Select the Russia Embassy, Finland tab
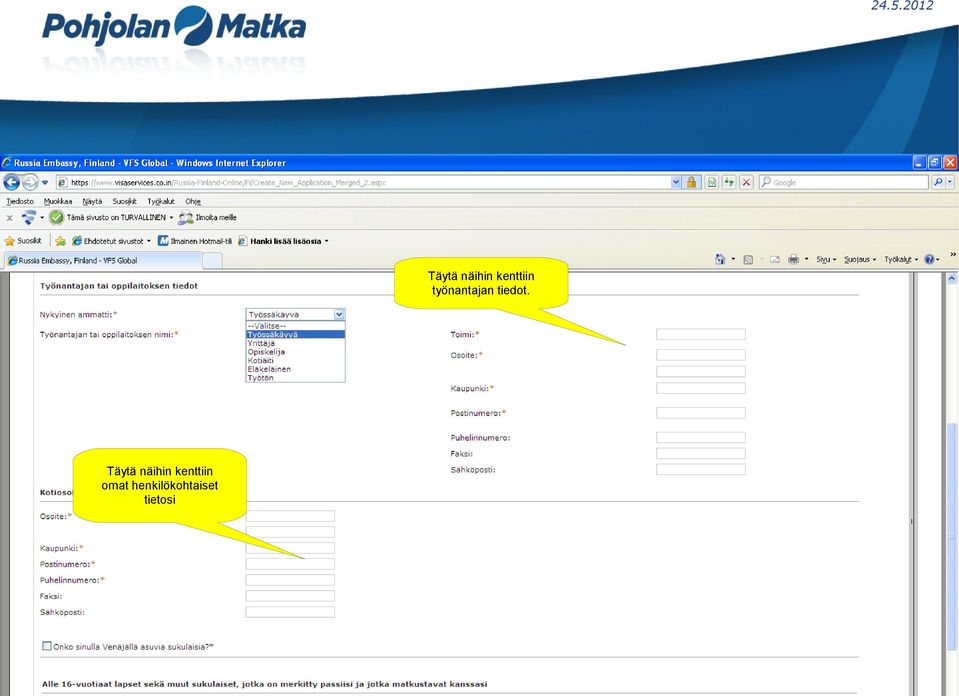Viewport: 959px width, 696px height. click(x=103, y=261)
